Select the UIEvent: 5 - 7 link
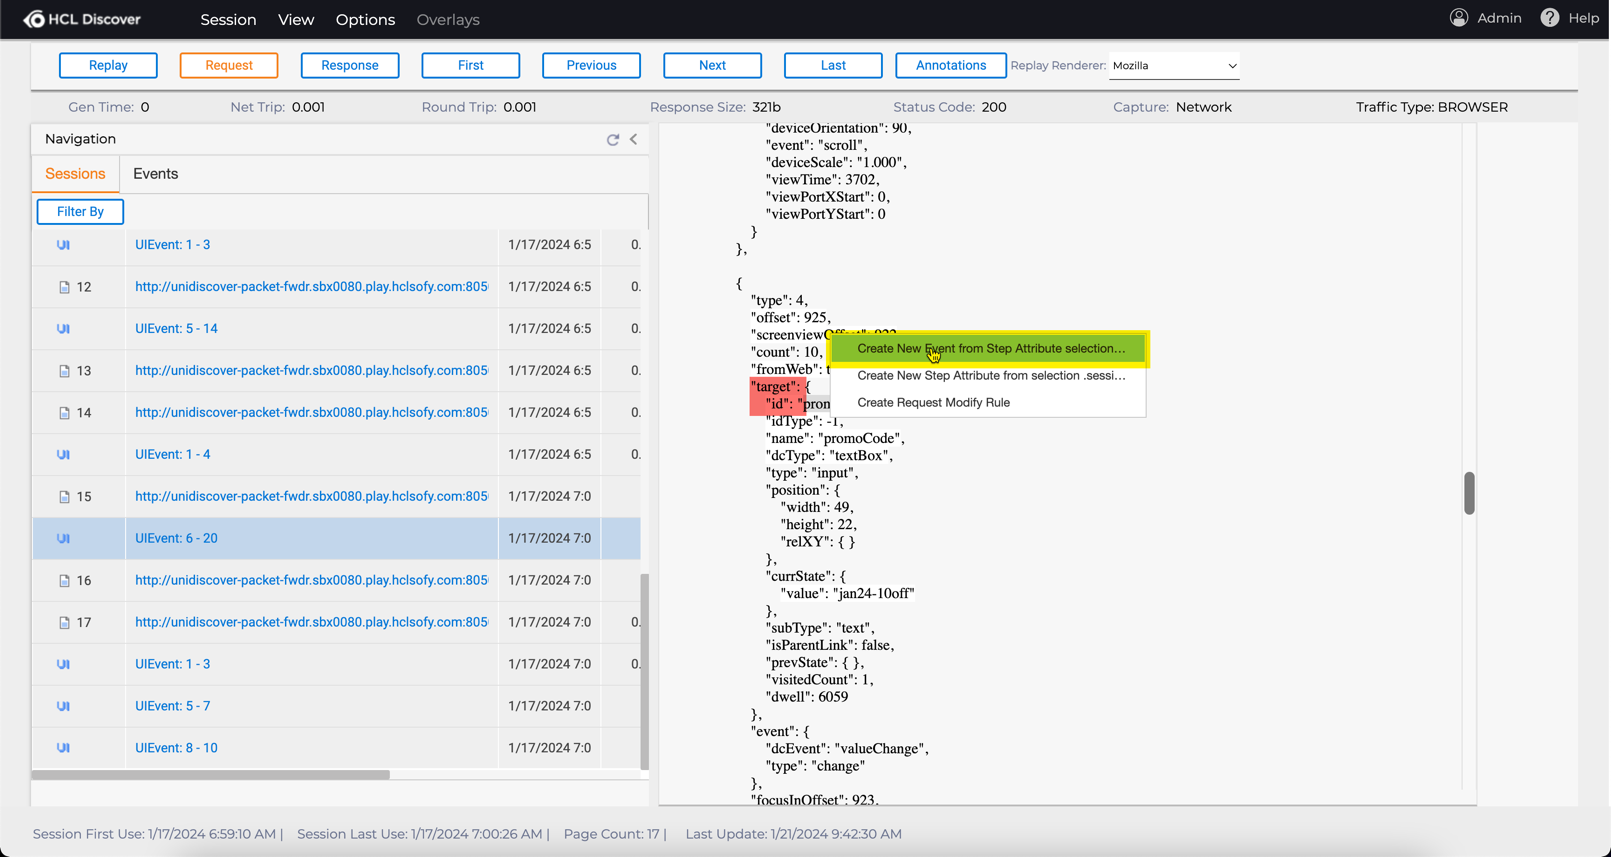 (x=173, y=707)
